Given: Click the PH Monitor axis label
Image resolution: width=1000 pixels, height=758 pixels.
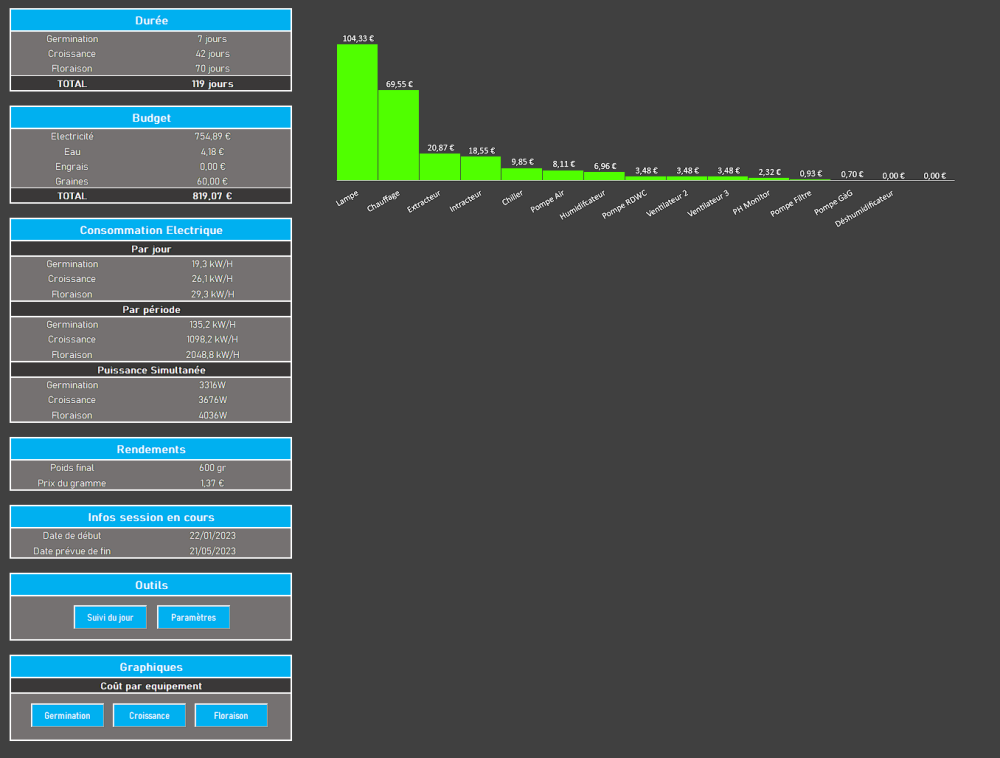Looking at the screenshot, I should 751,202.
